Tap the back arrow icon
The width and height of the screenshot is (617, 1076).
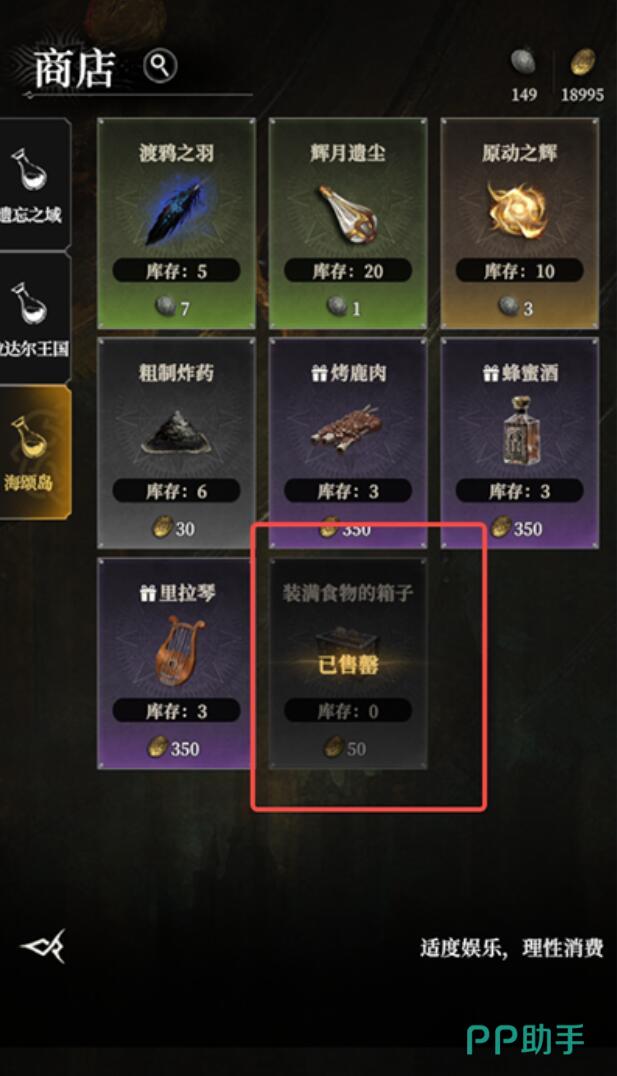pos(44,946)
